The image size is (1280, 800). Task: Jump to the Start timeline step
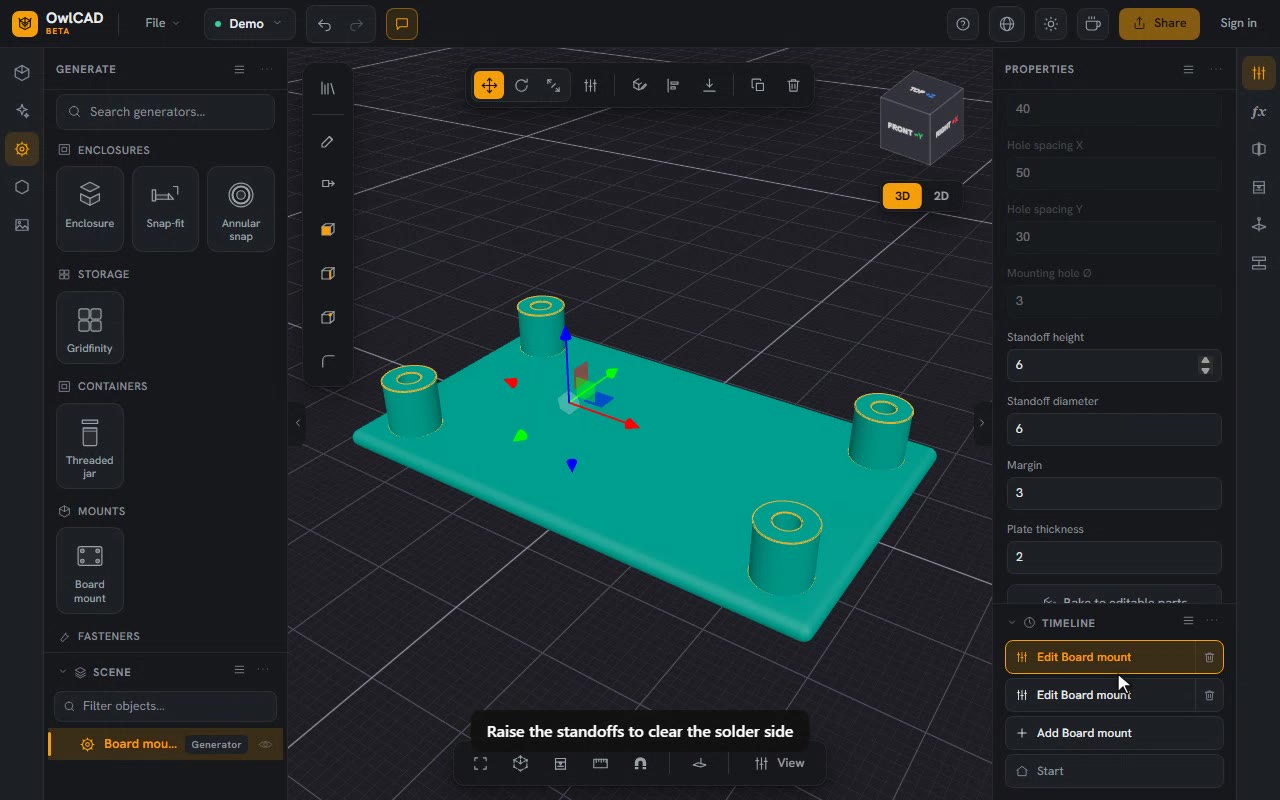1114,771
